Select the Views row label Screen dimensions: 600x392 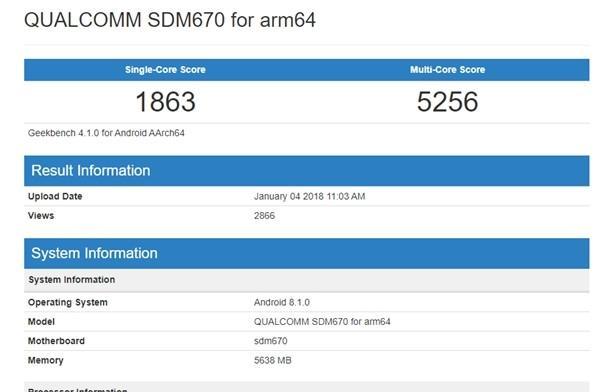coord(41,216)
